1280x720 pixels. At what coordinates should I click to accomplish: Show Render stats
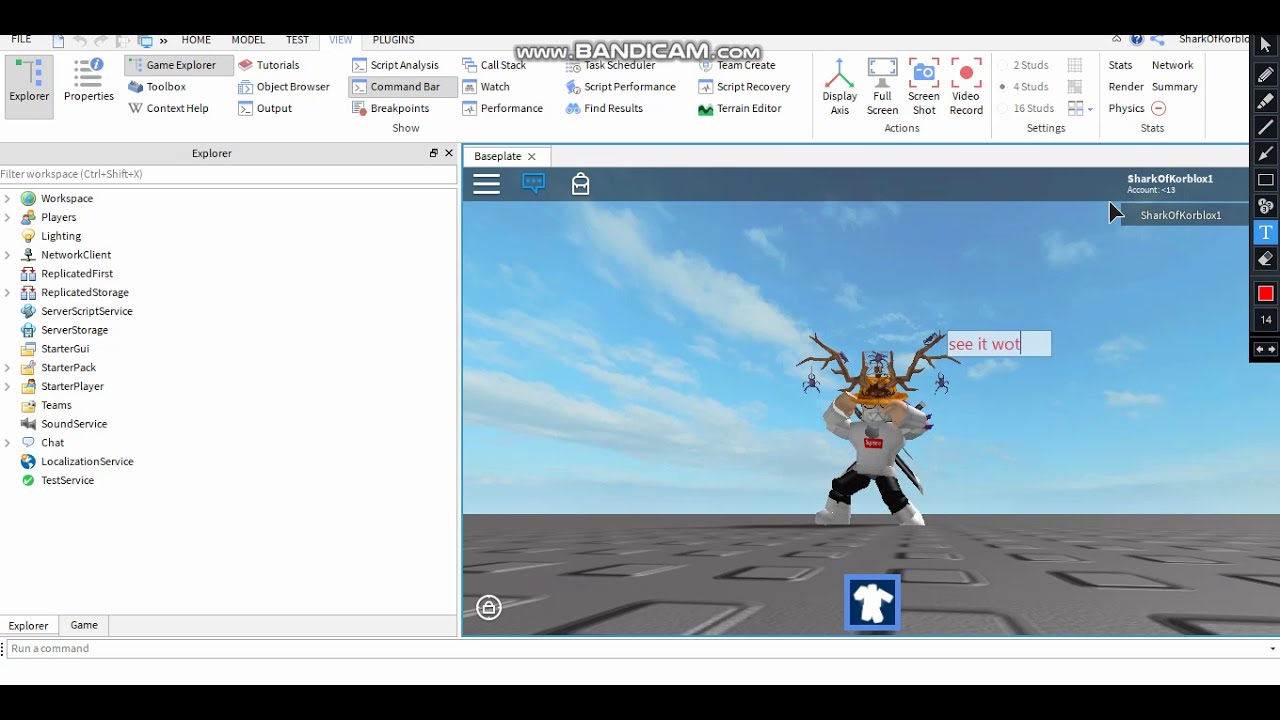point(1126,87)
